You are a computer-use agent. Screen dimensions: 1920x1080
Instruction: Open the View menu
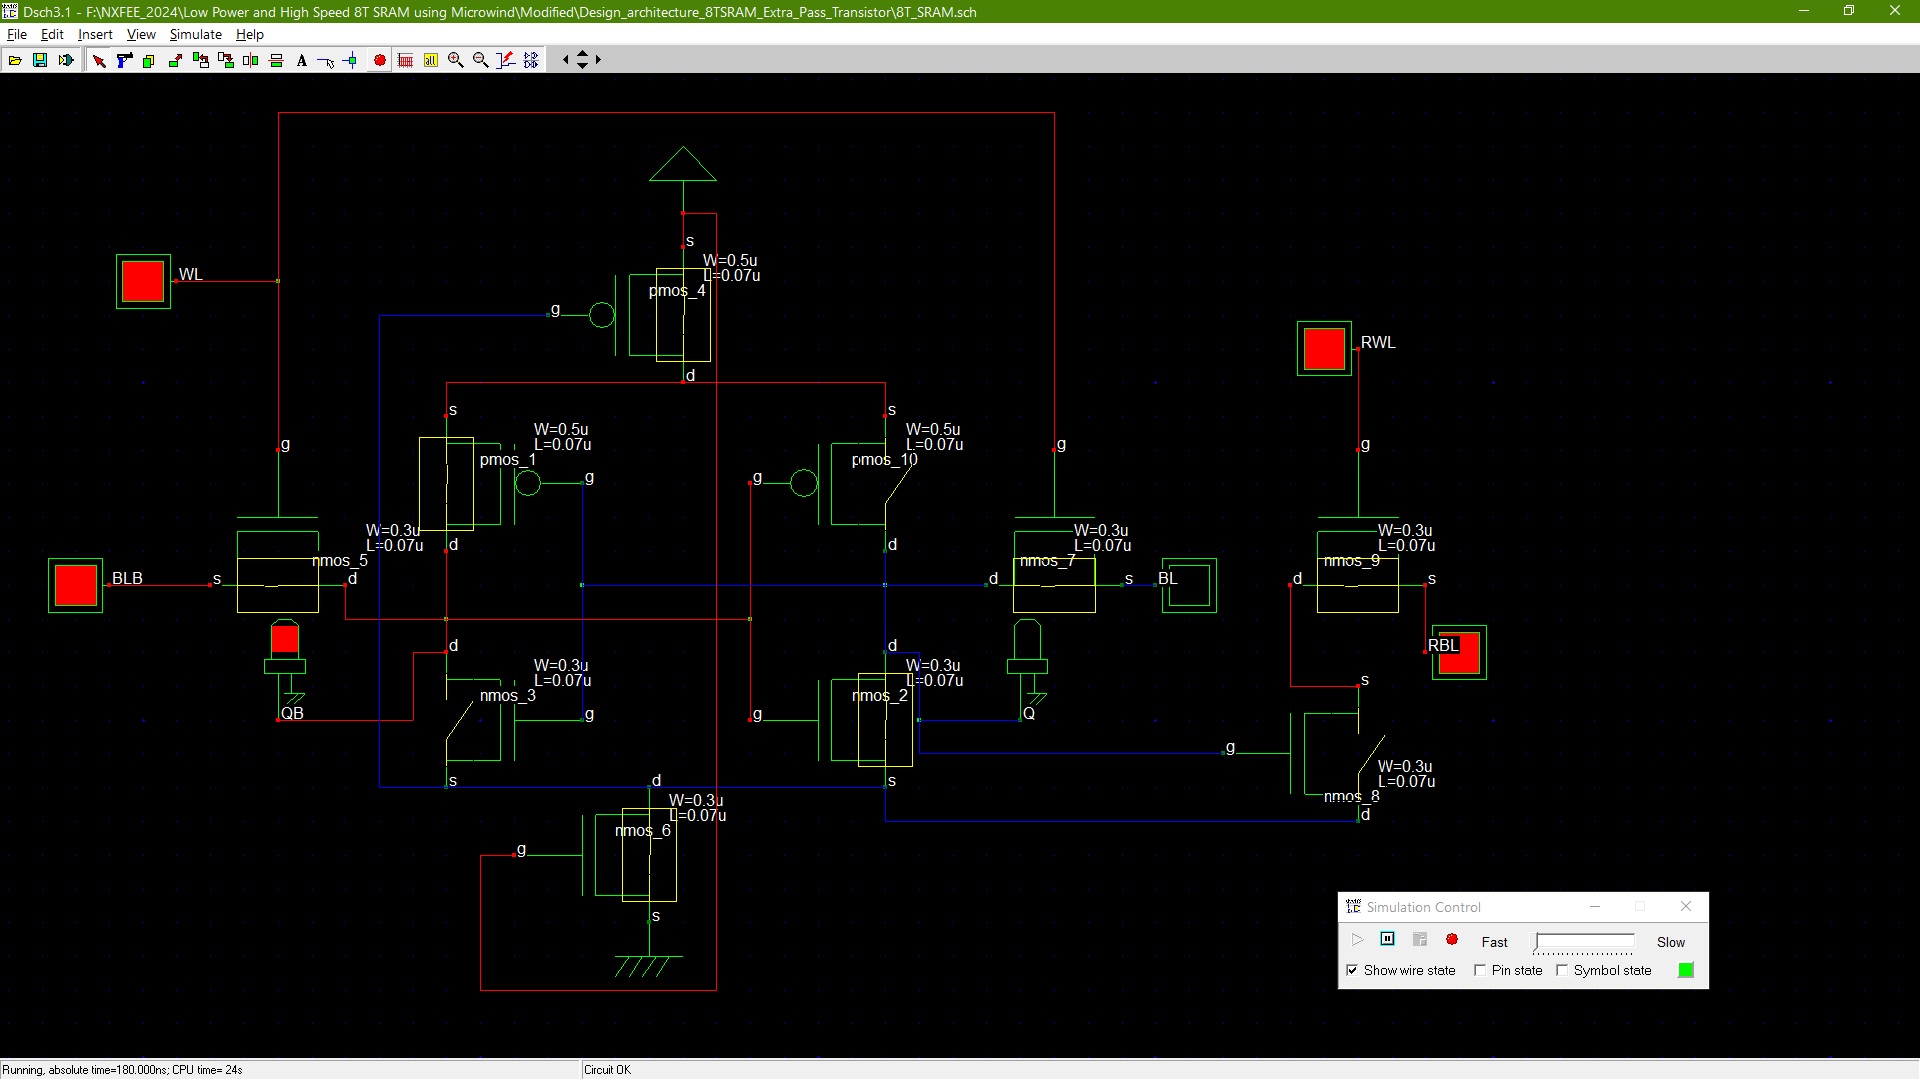click(141, 34)
